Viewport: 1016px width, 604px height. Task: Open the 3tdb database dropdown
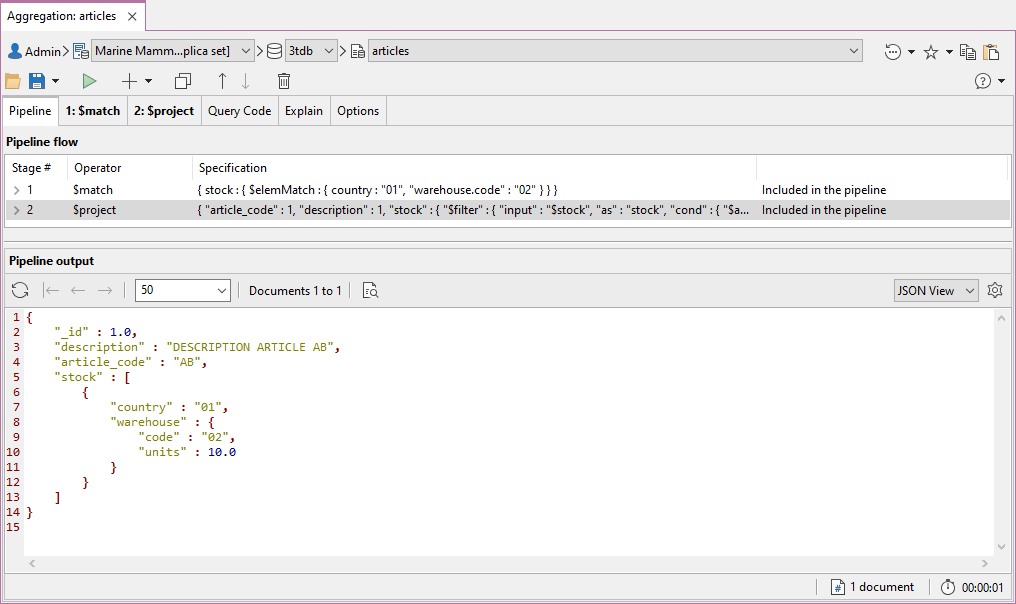click(311, 51)
